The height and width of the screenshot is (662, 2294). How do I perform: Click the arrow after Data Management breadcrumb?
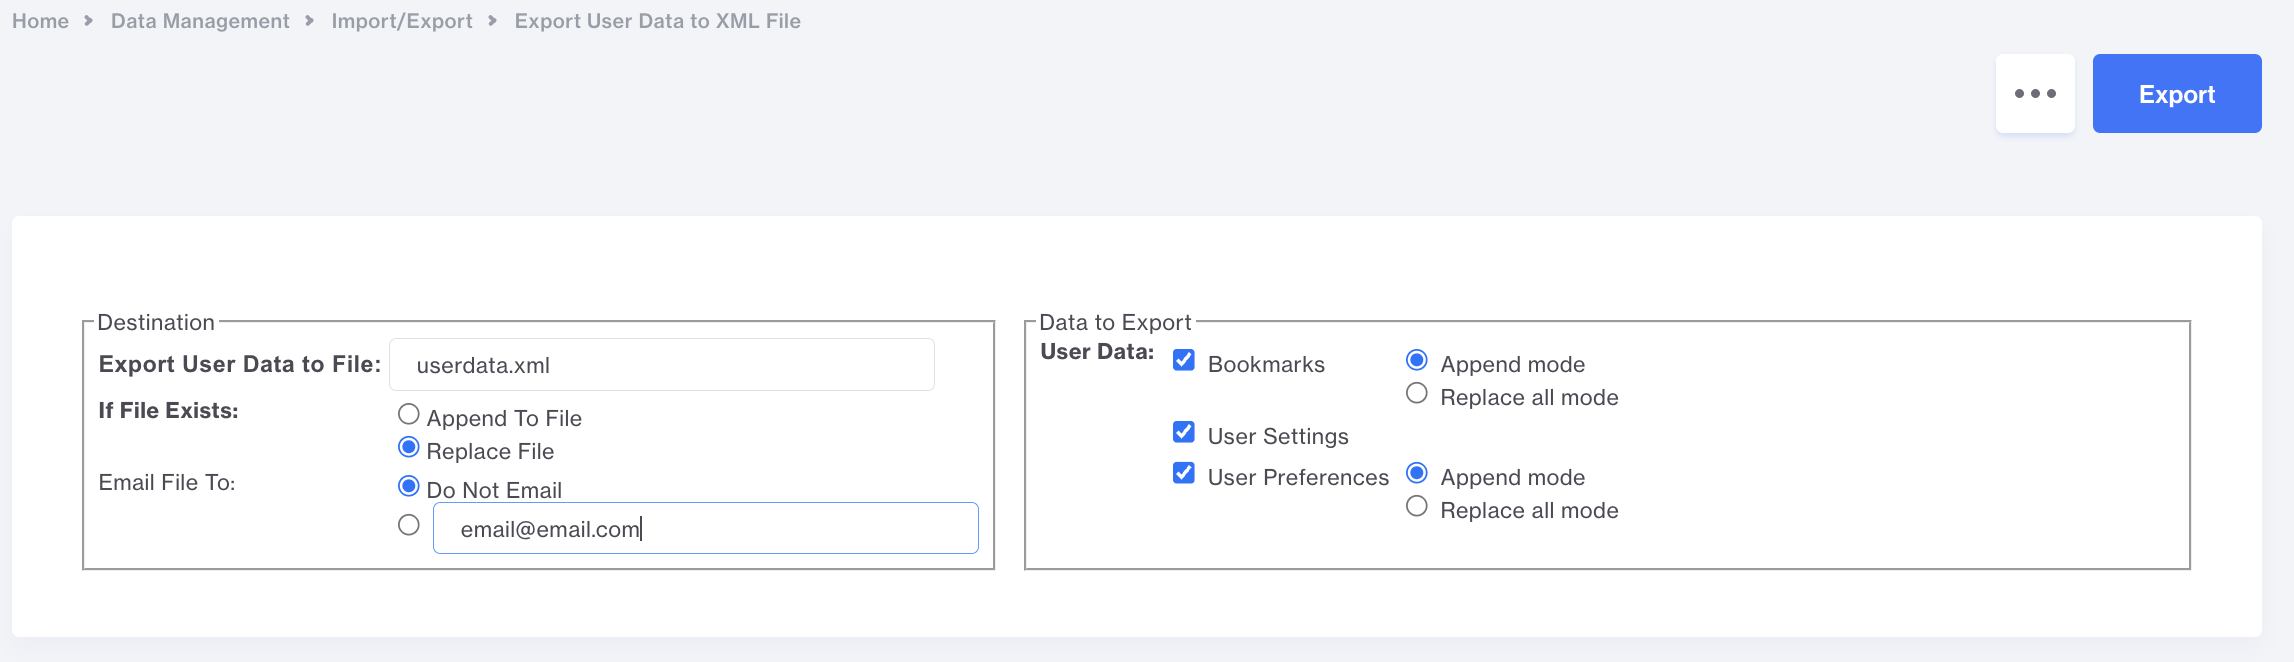coord(310,21)
